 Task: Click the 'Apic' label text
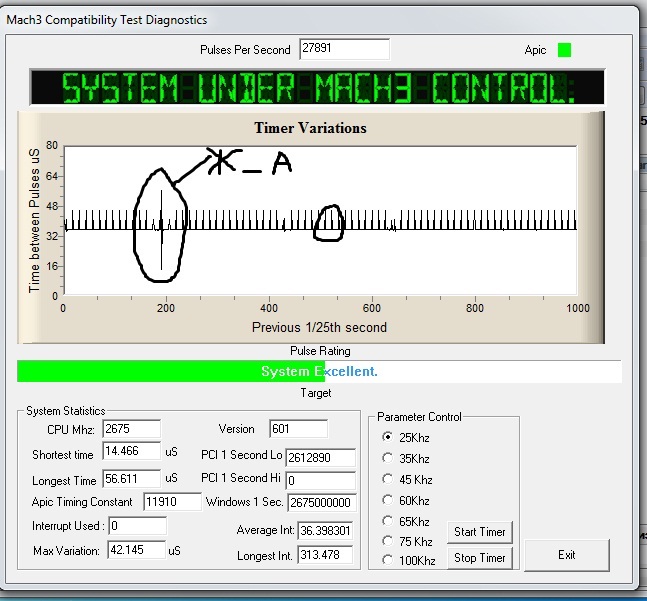[x=535, y=50]
